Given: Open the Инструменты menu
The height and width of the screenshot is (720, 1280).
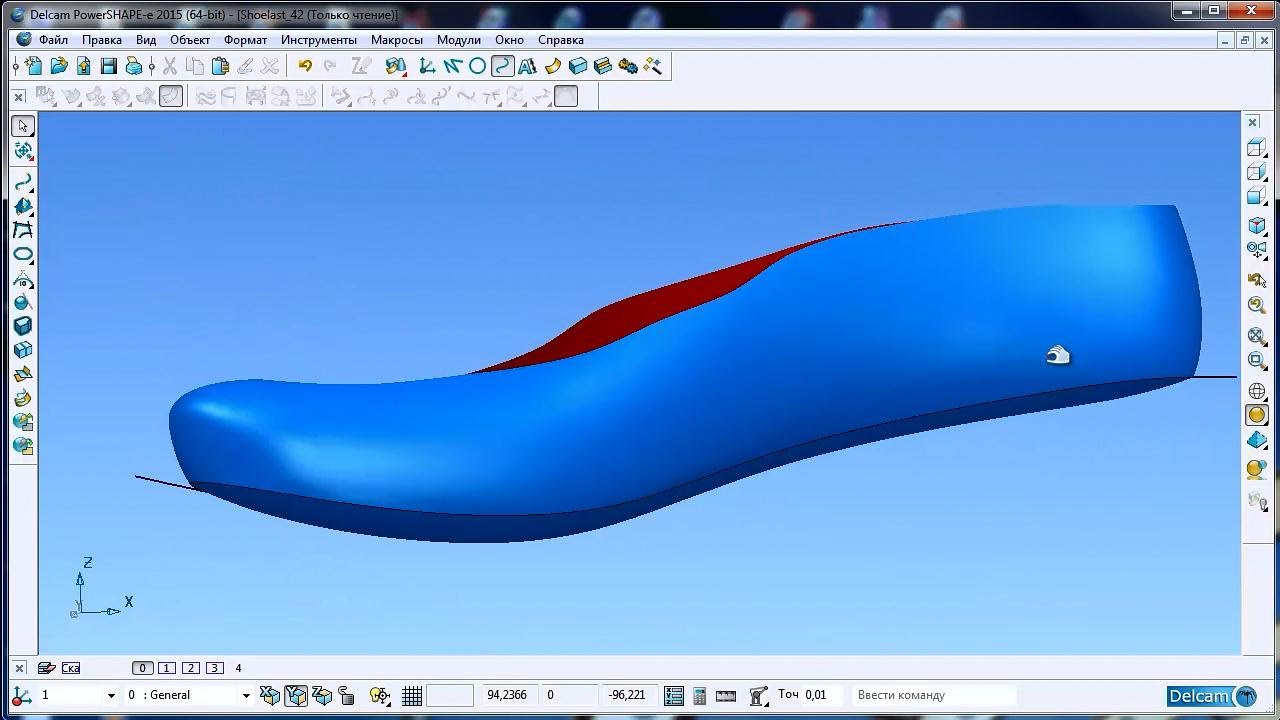Looking at the screenshot, I should point(319,40).
